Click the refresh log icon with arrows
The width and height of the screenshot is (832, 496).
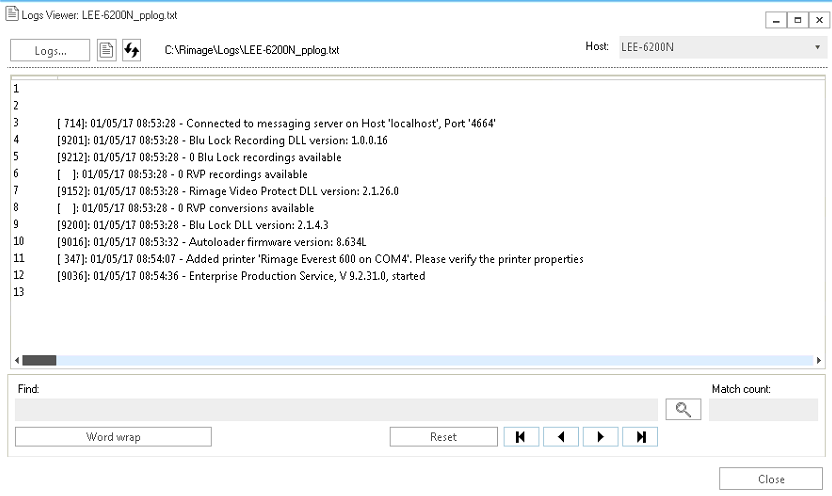(132, 50)
